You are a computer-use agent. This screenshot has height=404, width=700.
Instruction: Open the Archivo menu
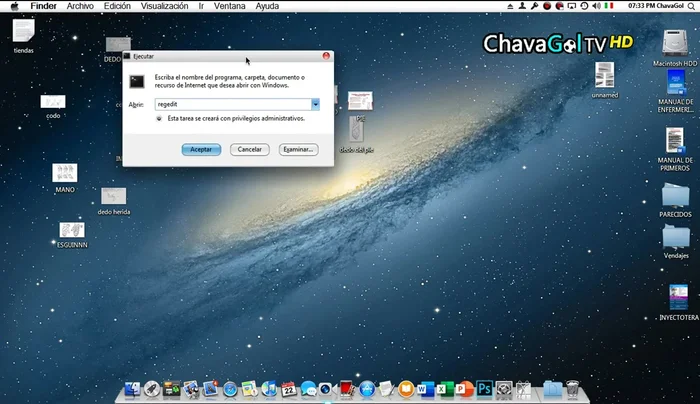pos(80,6)
